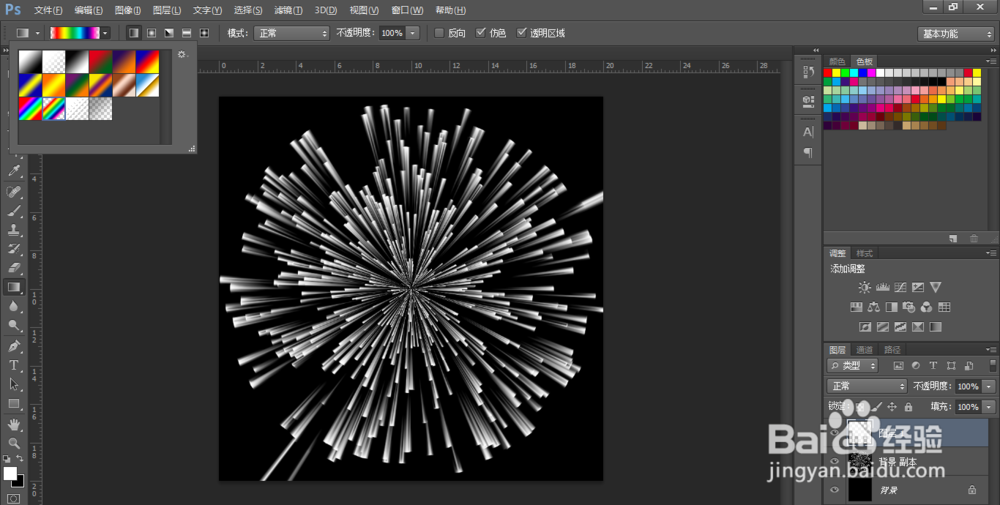The height and width of the screenshot is (505, 1000).
Task: Select the Dodge tool
Action: point(14,326)
